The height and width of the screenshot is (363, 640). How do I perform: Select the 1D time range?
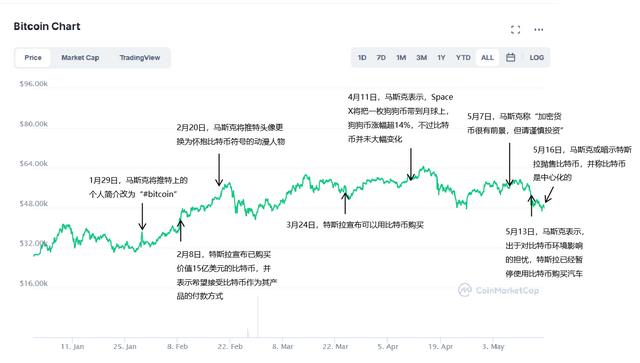click(362, 58)
